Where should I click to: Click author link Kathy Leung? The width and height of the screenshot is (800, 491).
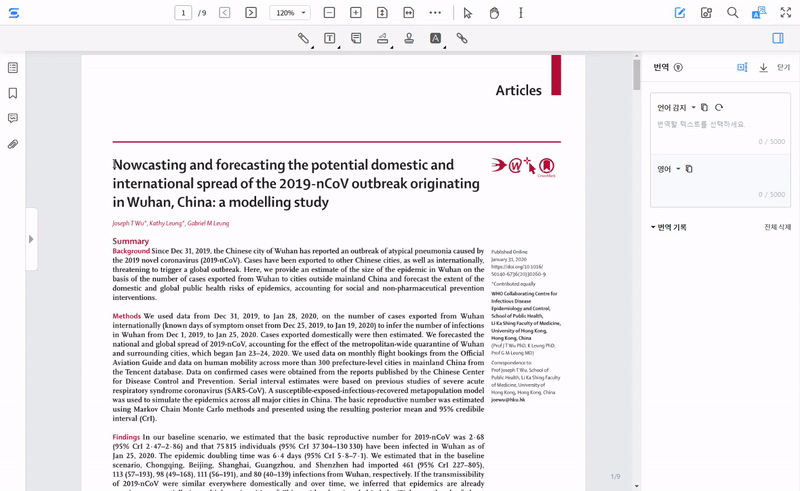tap(166, 223)
